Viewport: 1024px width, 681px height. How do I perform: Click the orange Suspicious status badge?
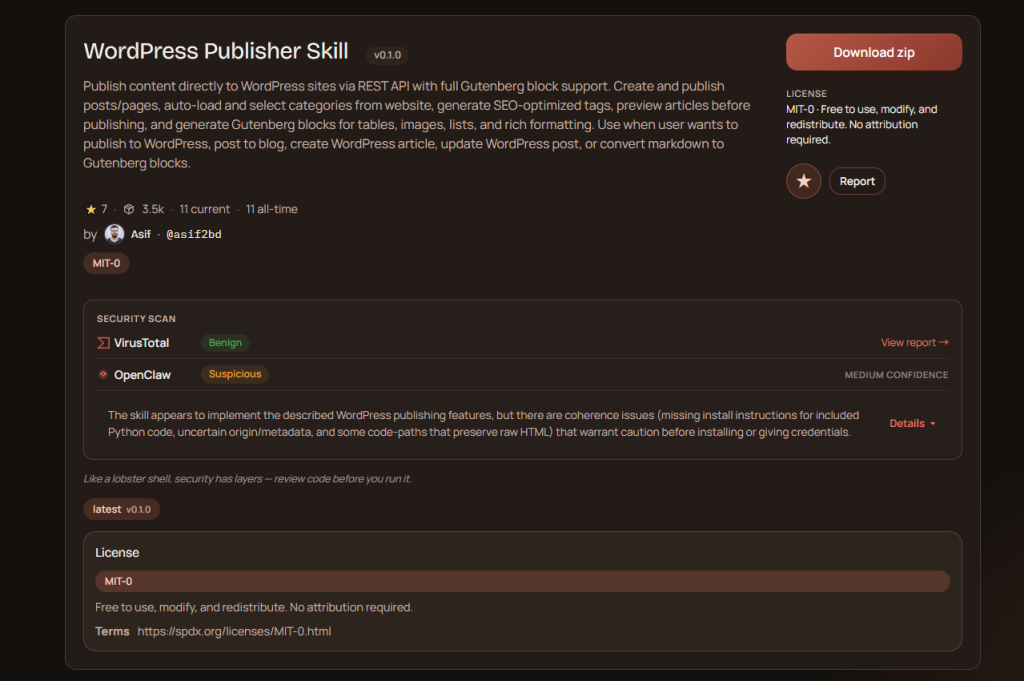click(235, 375)
